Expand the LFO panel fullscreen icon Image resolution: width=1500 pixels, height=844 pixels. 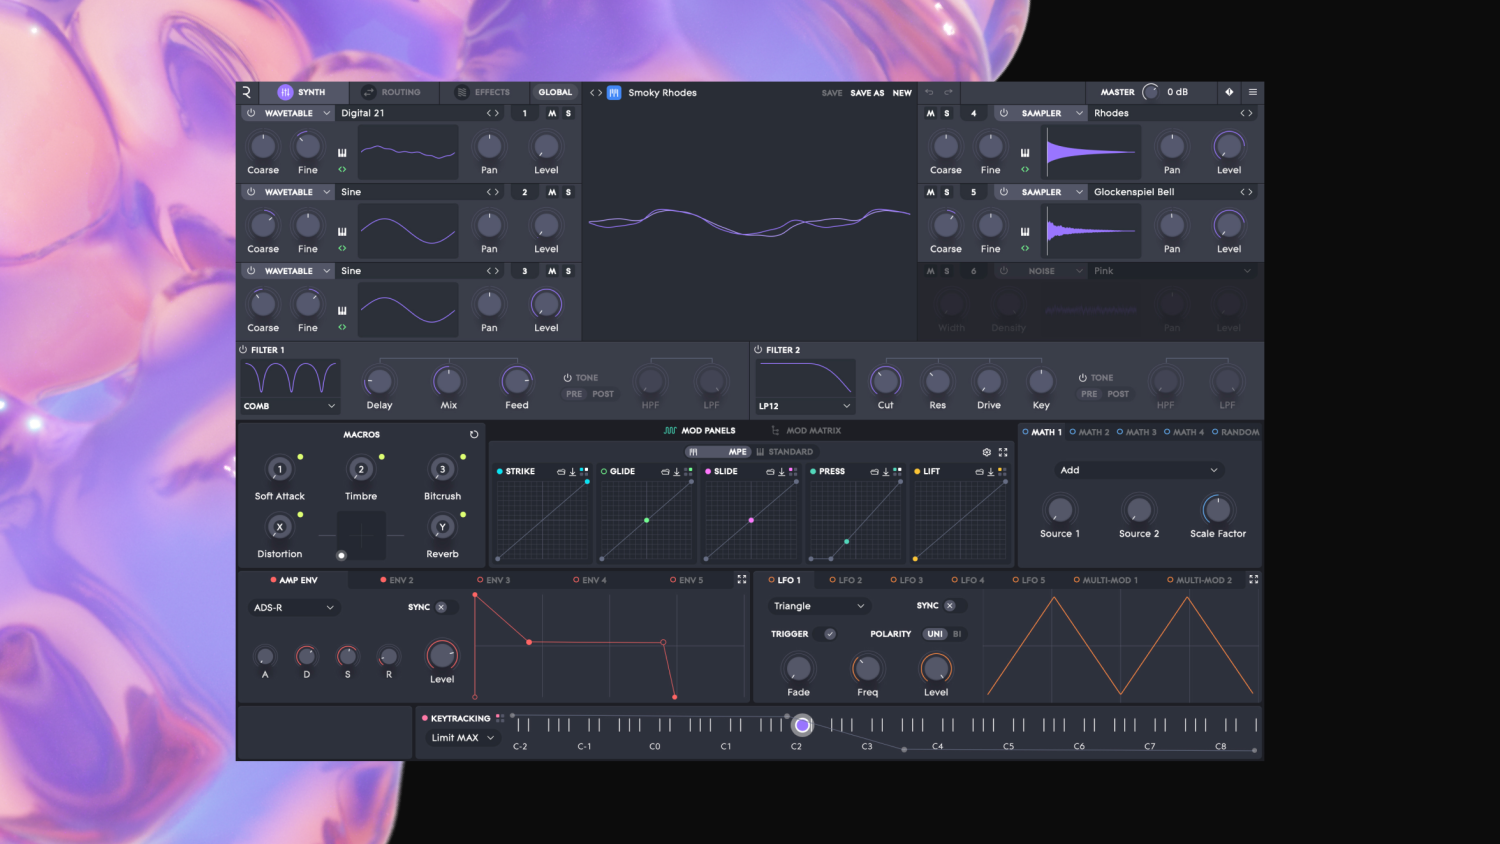1253,579
